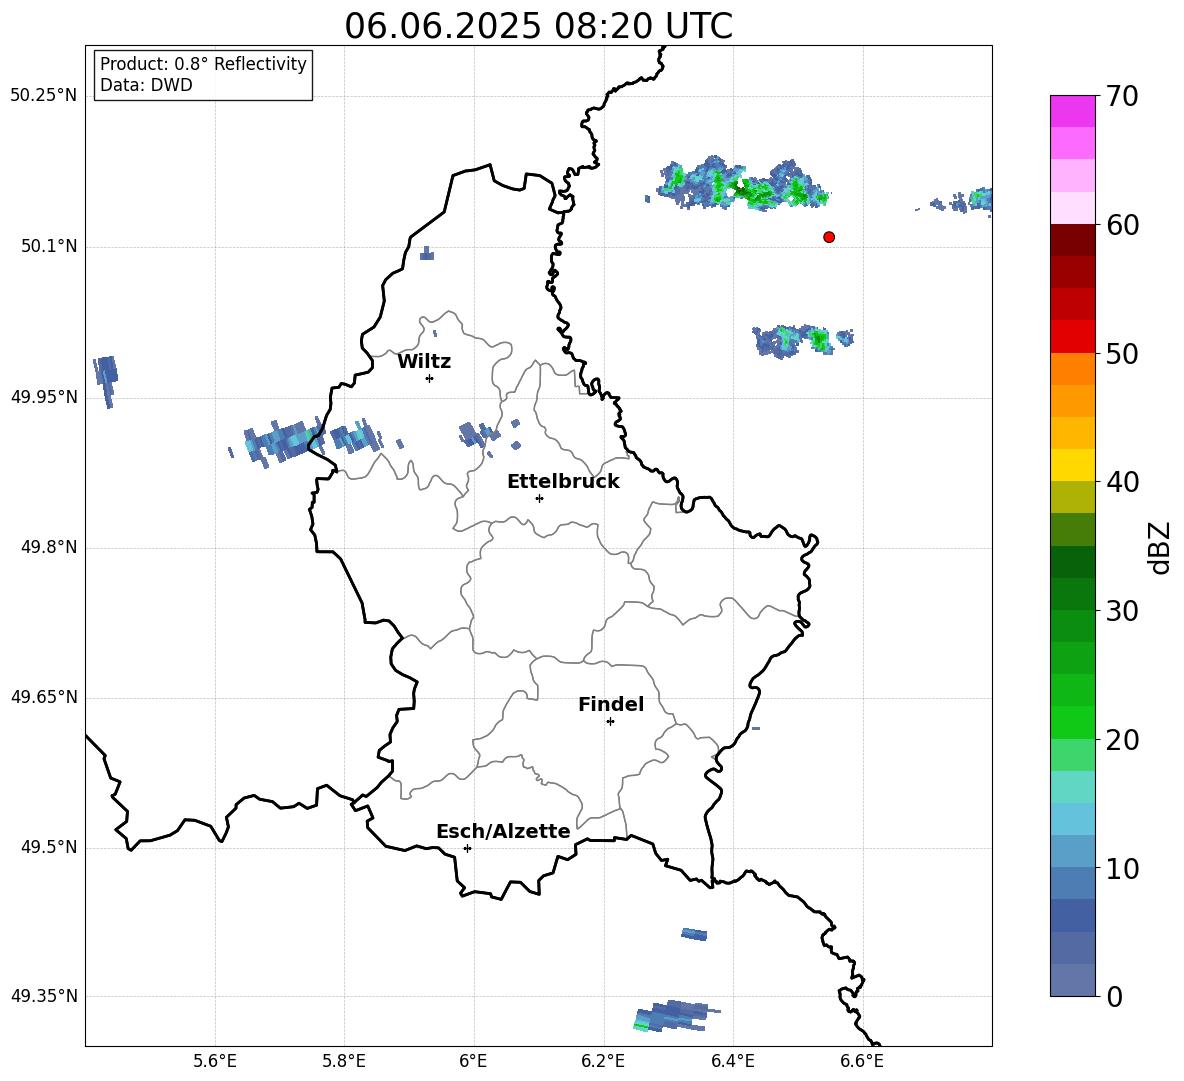Viewport: 1184px width, 1081px height.
Task: Click the 6.2°E longitude label
Action: point(603,1061)
